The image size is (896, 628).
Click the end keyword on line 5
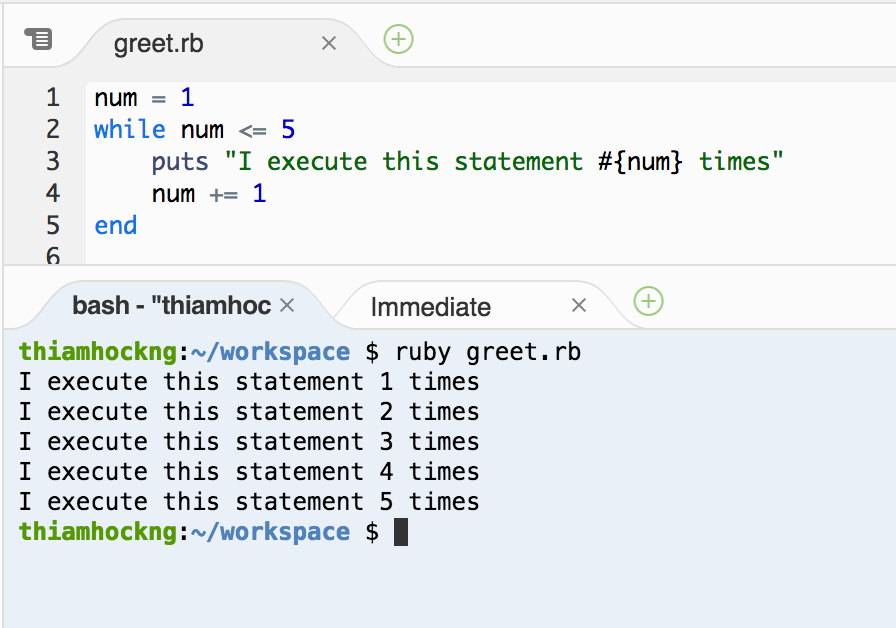pos(115,225)
